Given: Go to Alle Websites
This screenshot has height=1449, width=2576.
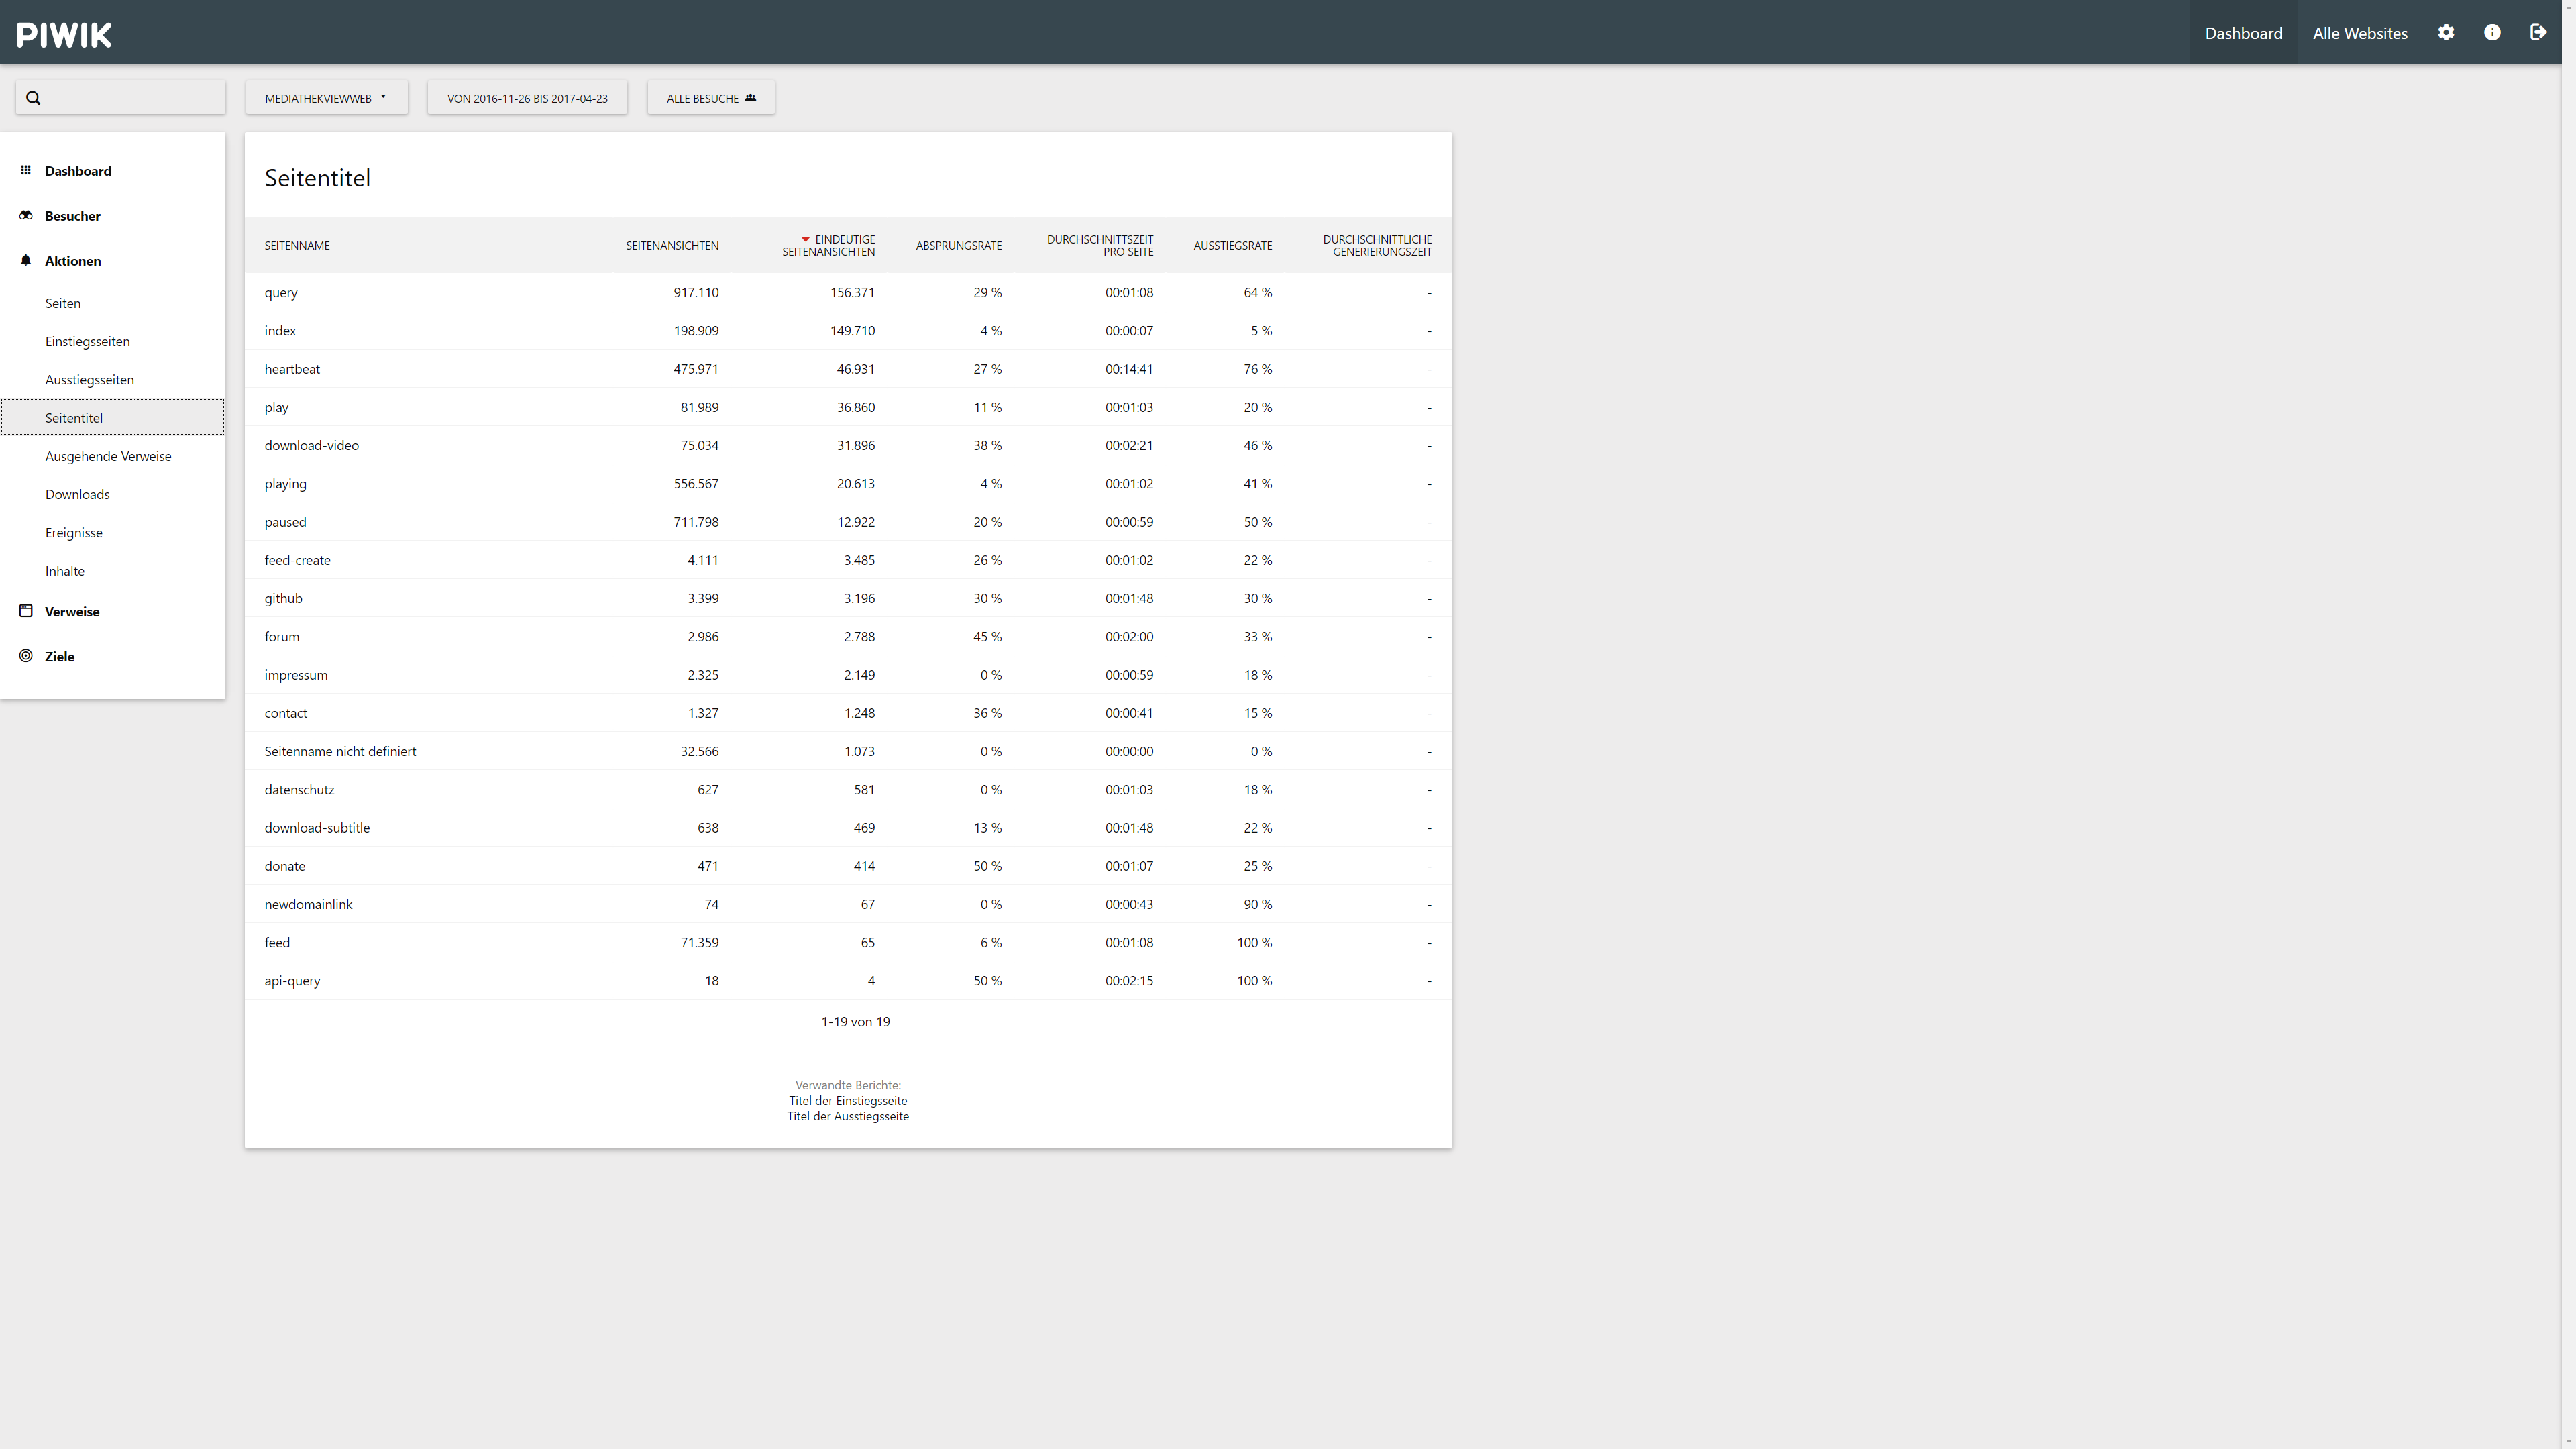Looking at the screenshot, I should (x=2359, y=33).
